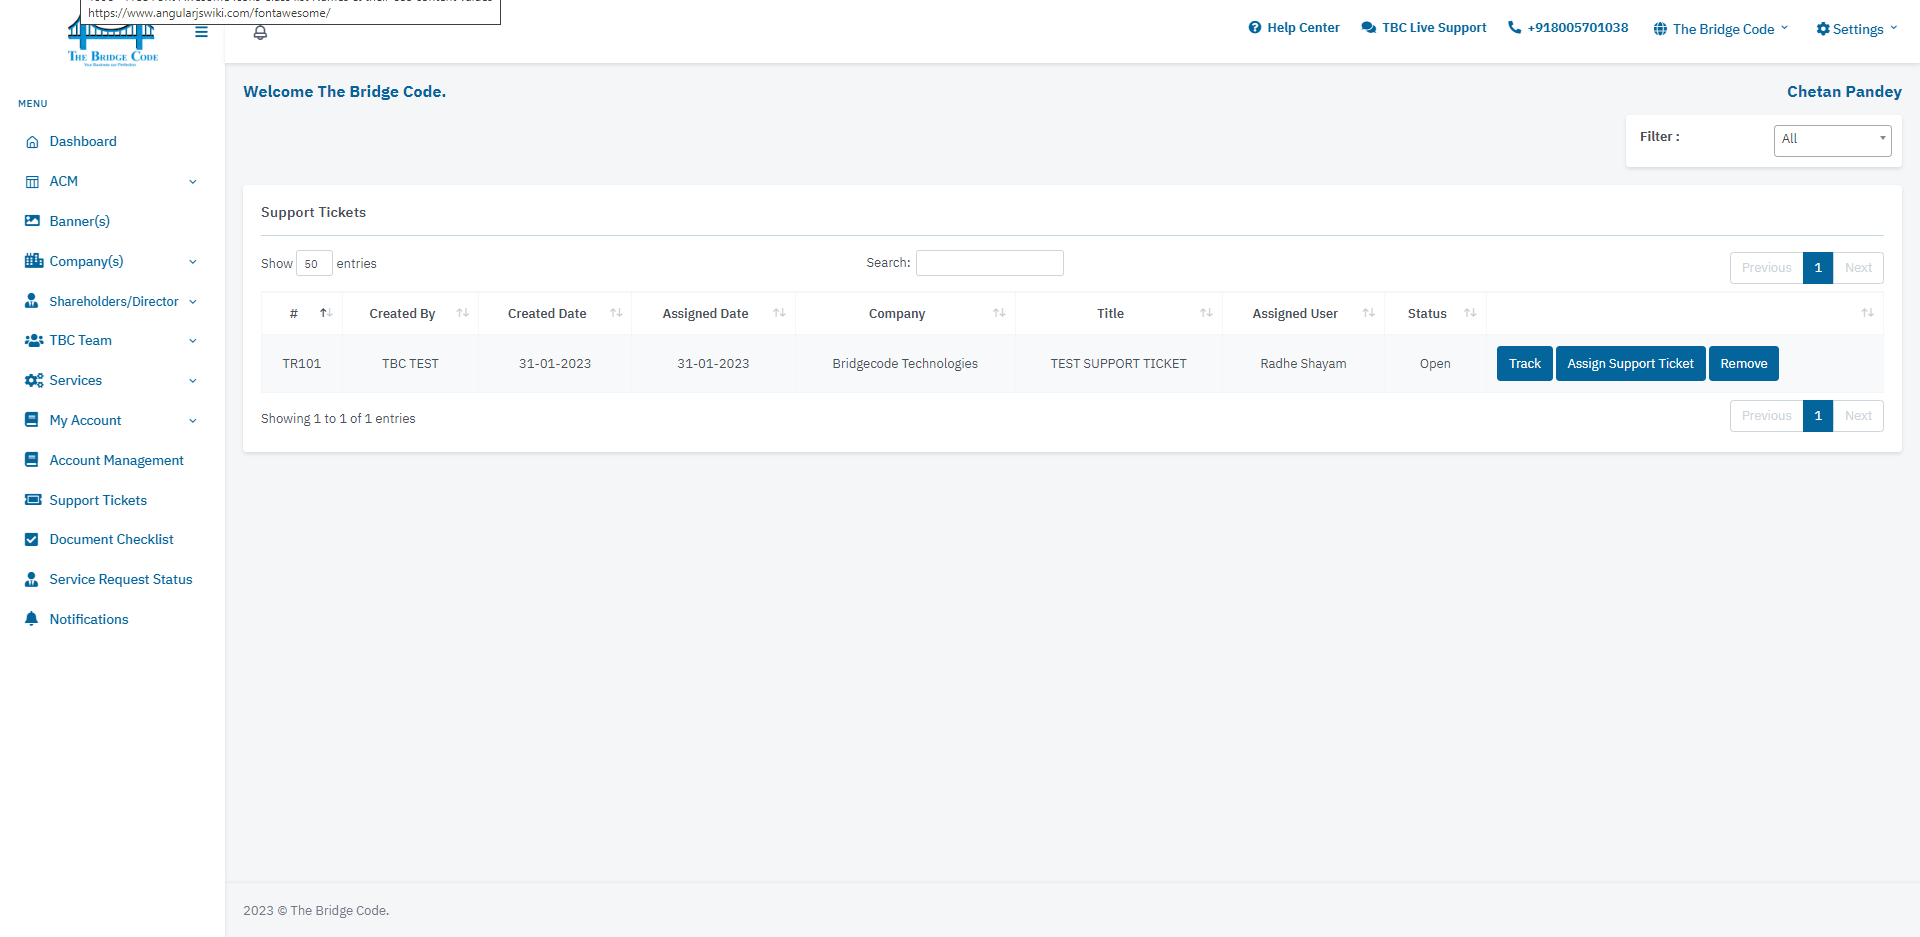Open The Bridge Code language dropdown

click(x=1721, y=29)
